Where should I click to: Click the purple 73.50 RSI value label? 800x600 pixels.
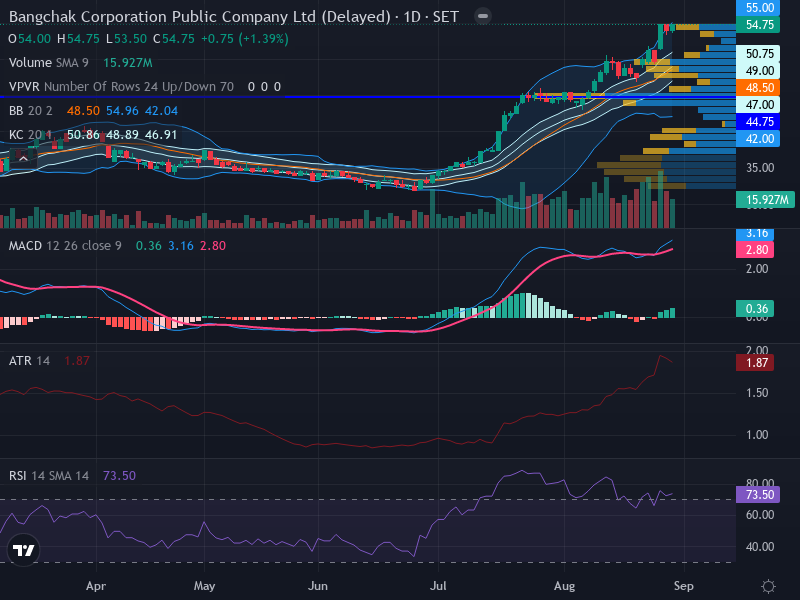(758, 494)
